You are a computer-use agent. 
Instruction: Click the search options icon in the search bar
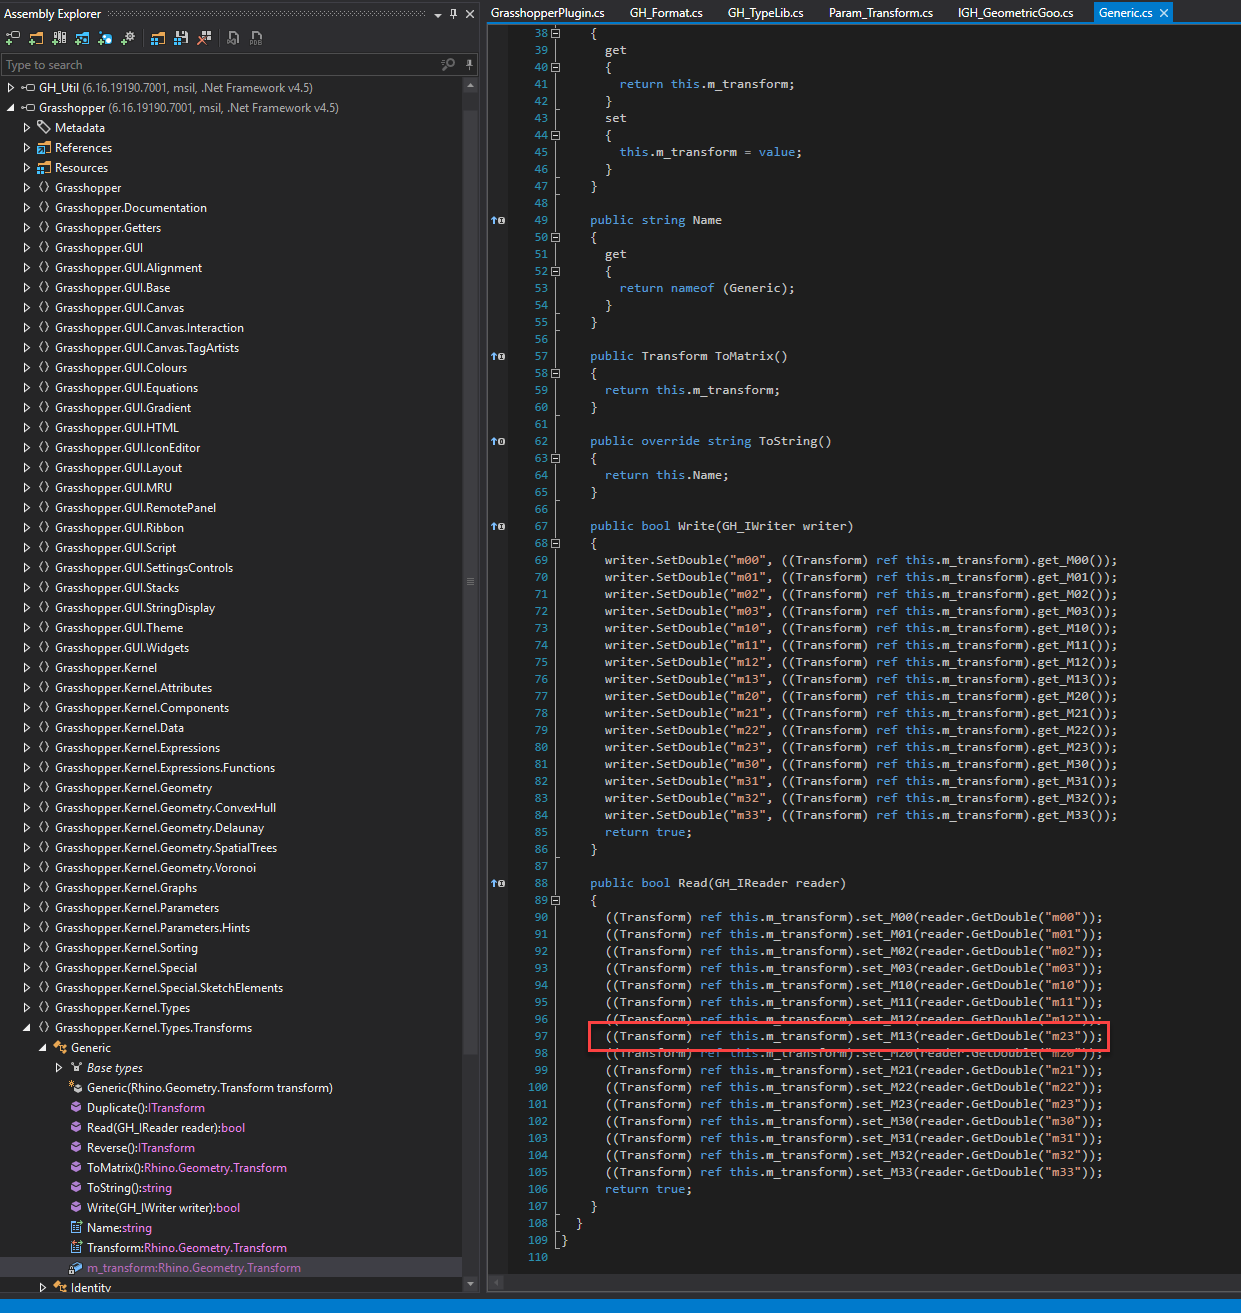447,64
